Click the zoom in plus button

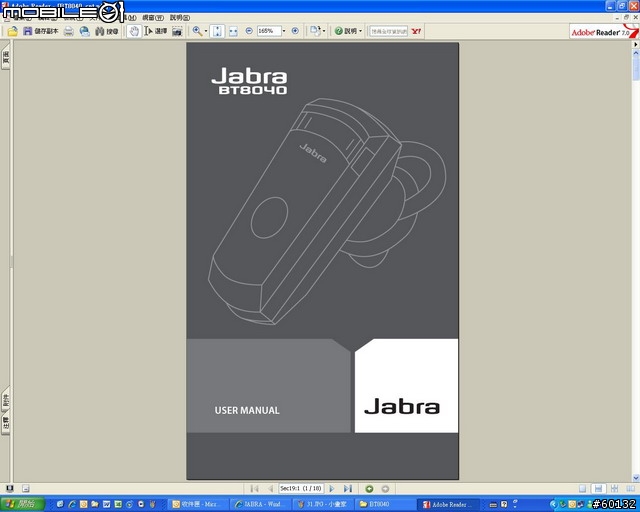coord(295,31)
